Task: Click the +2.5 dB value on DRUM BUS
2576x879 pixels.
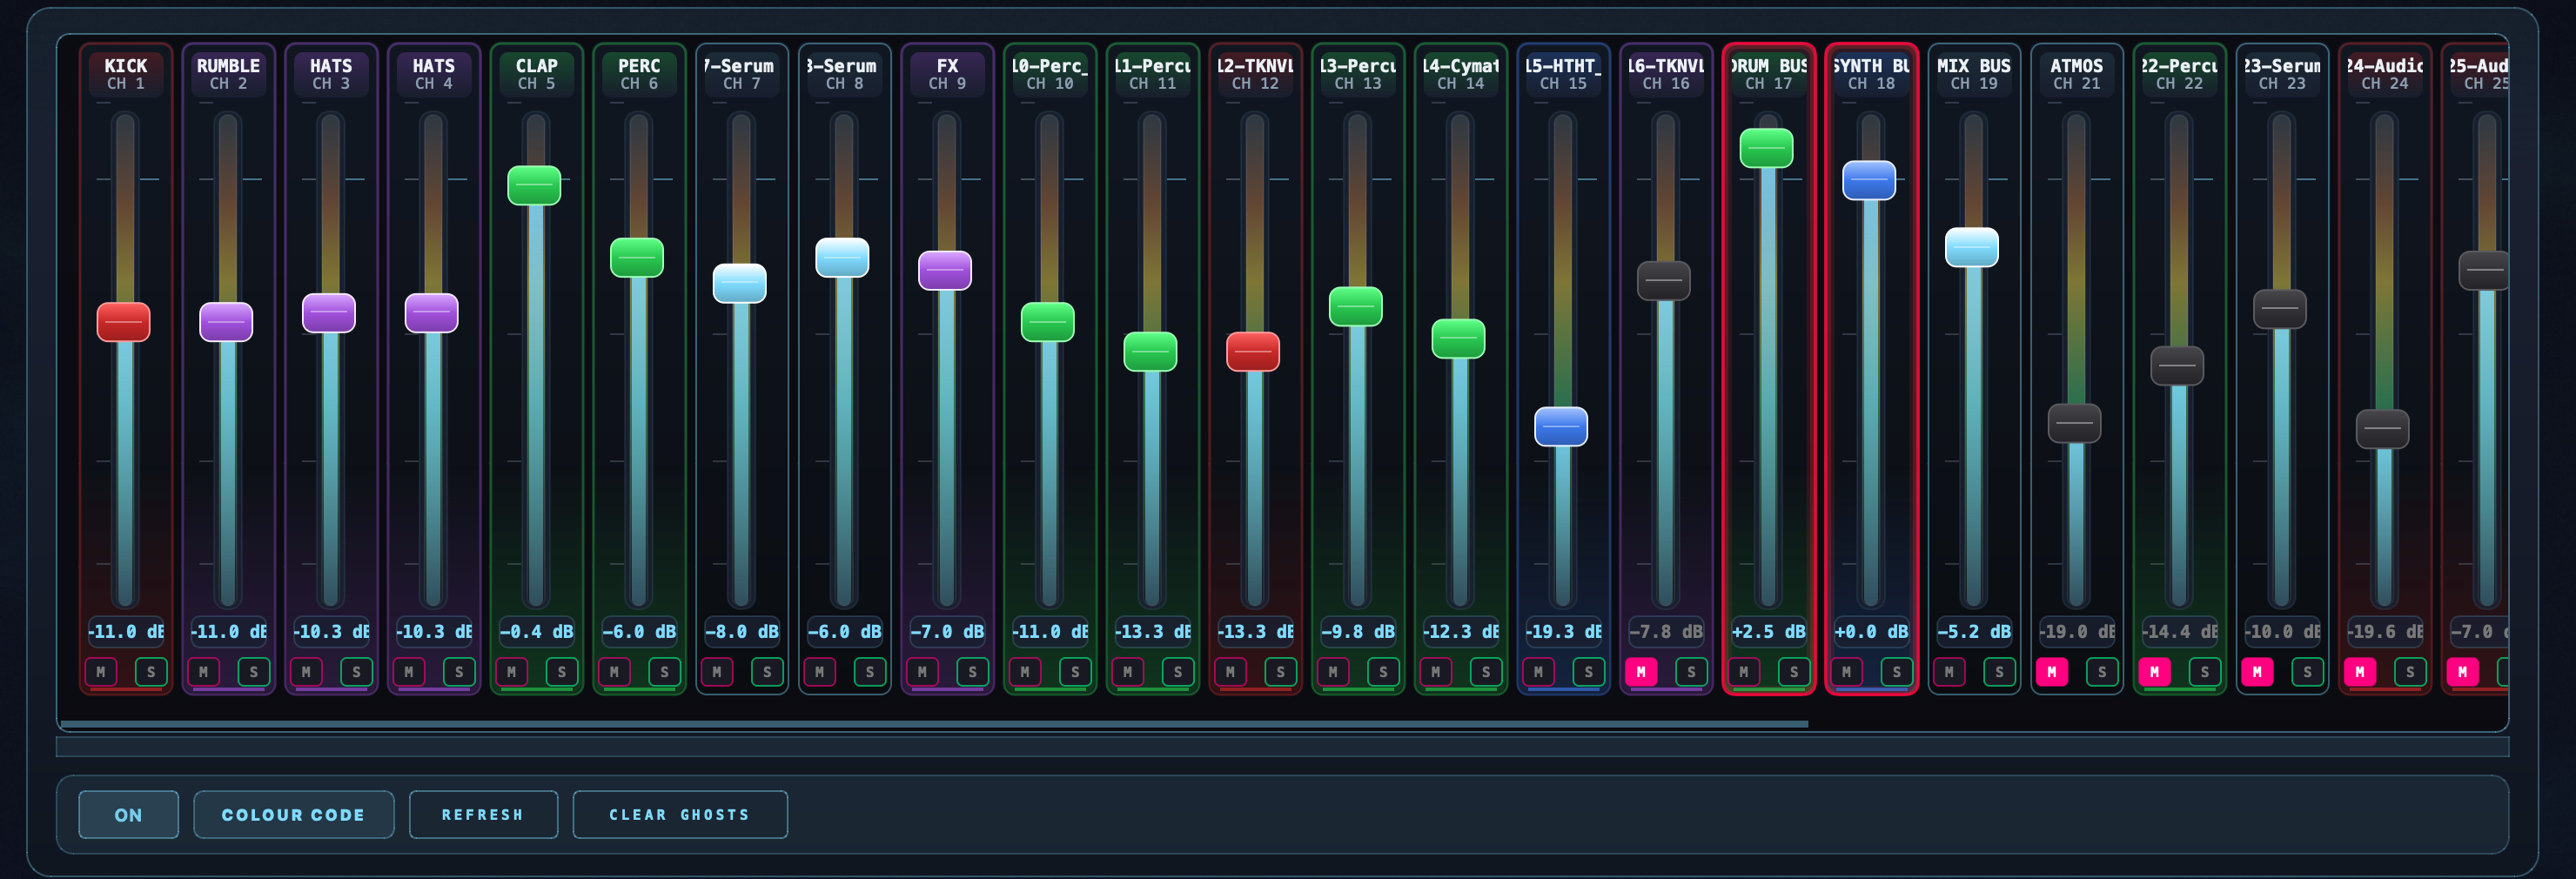Action: tap(1769, 632)
